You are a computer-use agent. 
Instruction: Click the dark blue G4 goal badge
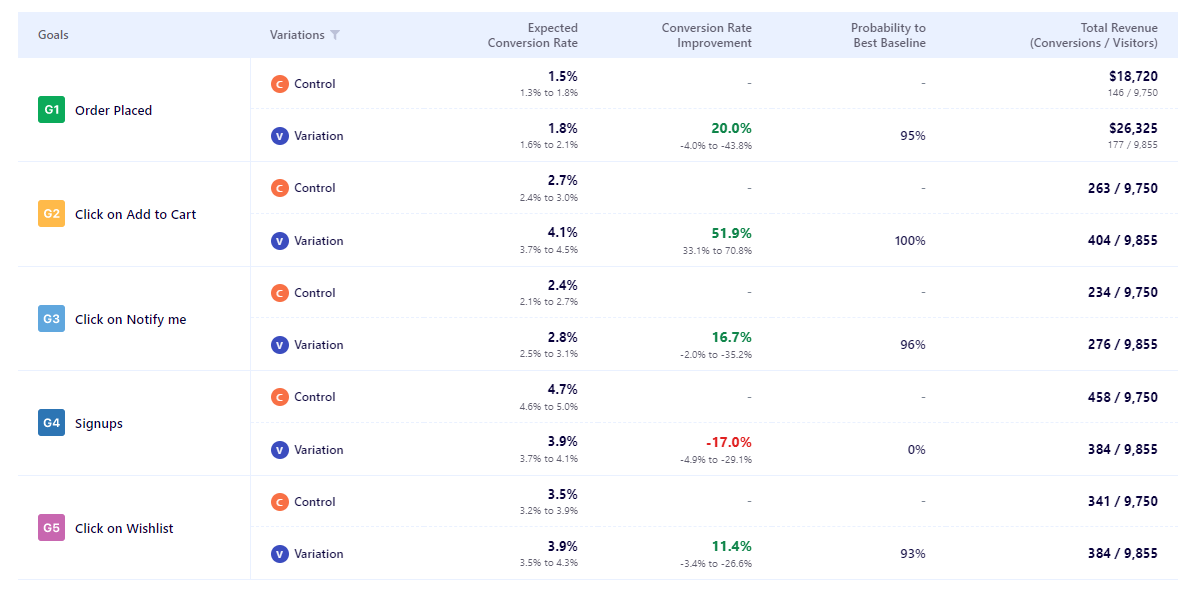(51, 423)
